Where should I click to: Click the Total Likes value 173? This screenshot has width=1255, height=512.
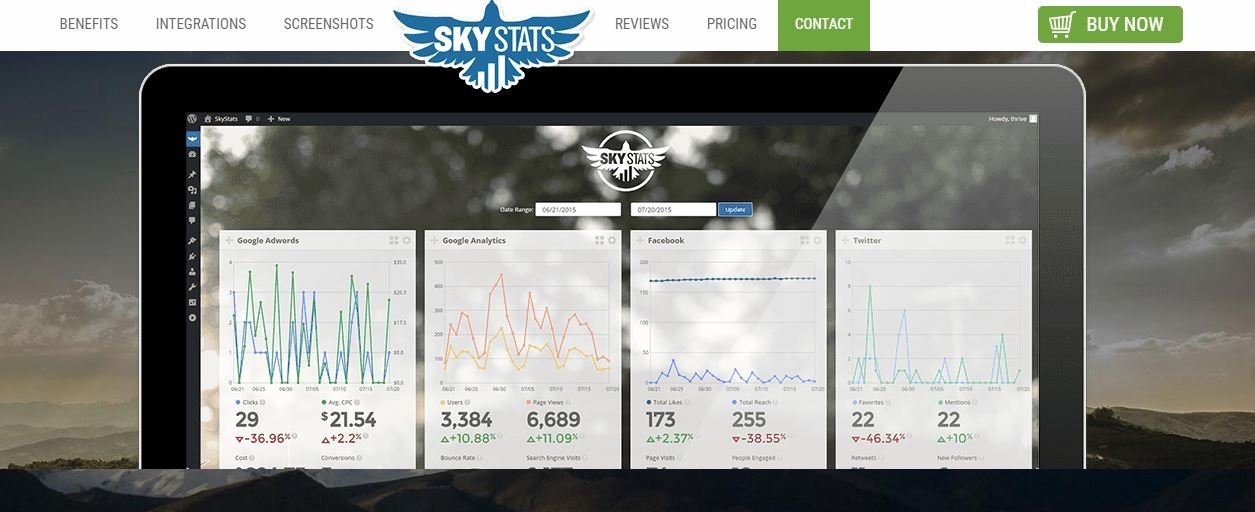661,420
